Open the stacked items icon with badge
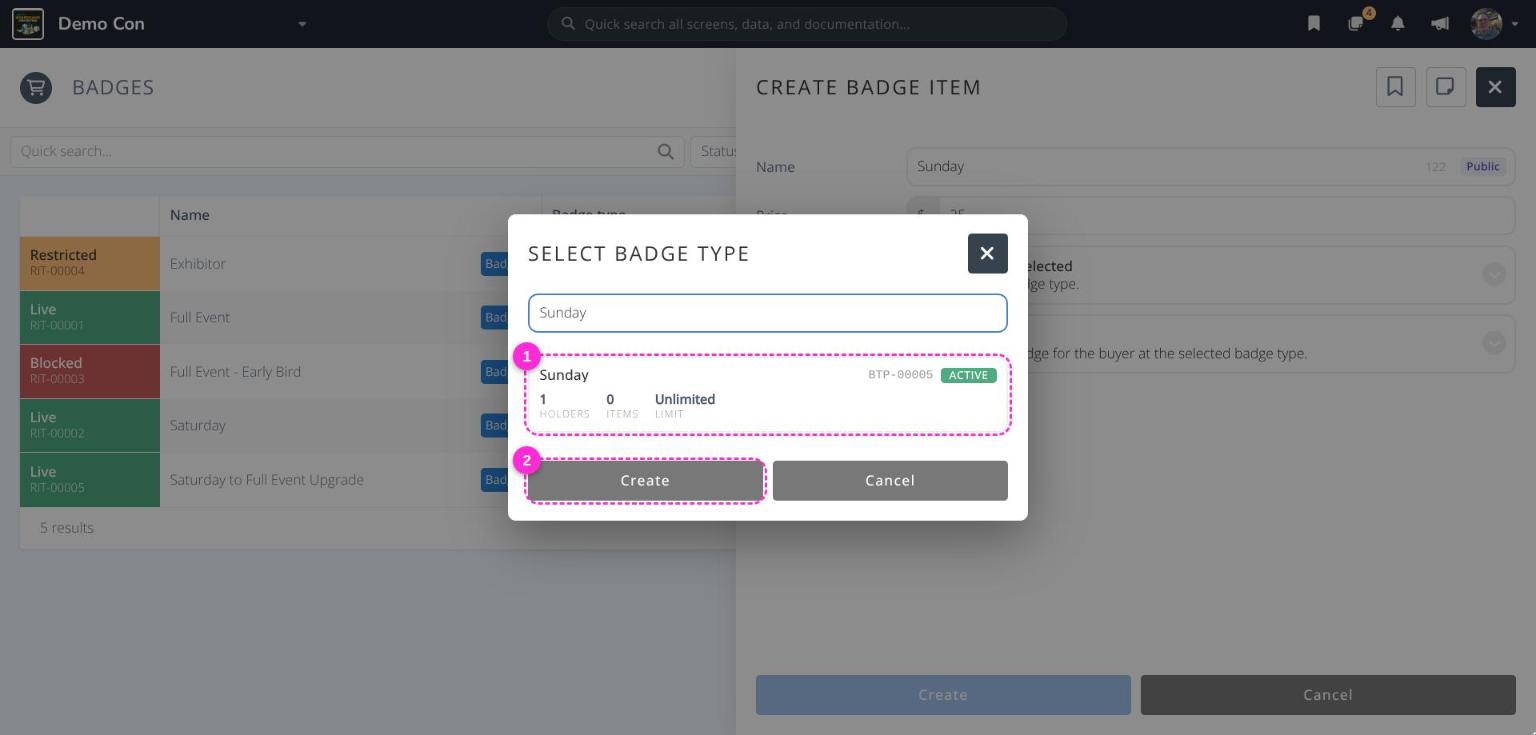This screenshot has width=1536, height=735. pyautogui.click(x=1357, y=23)
